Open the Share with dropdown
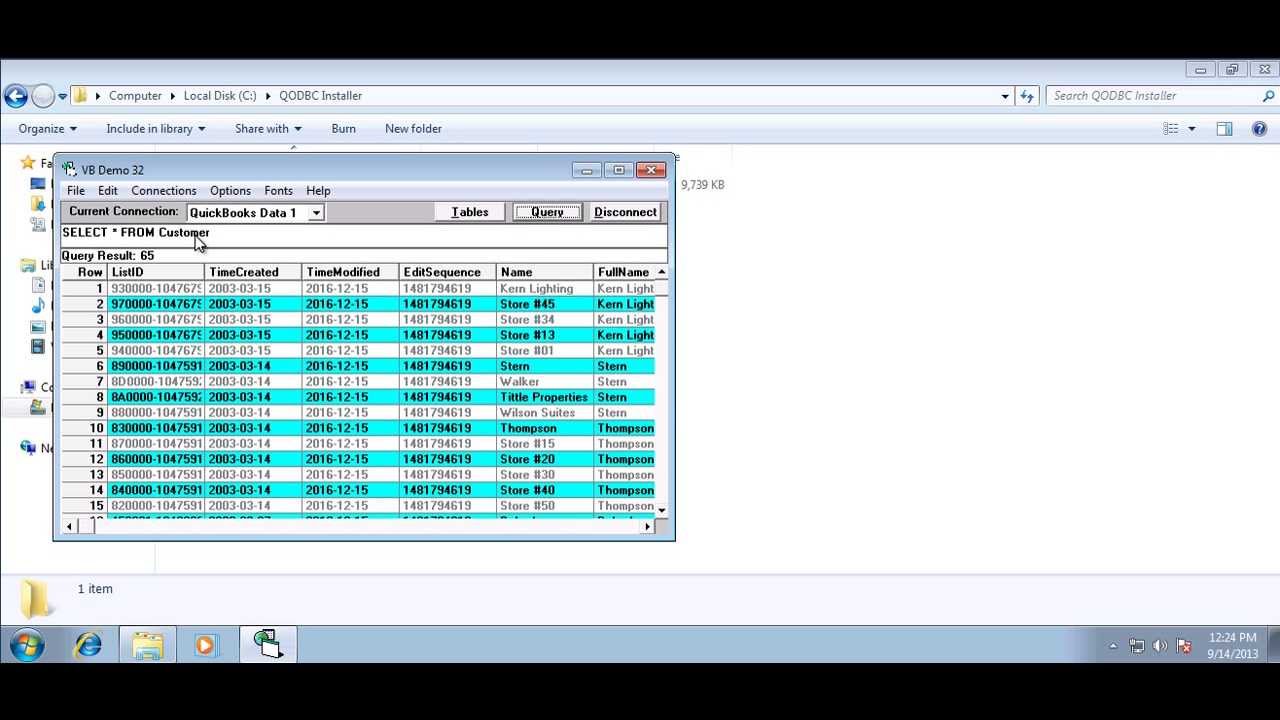 coord(268,129)
